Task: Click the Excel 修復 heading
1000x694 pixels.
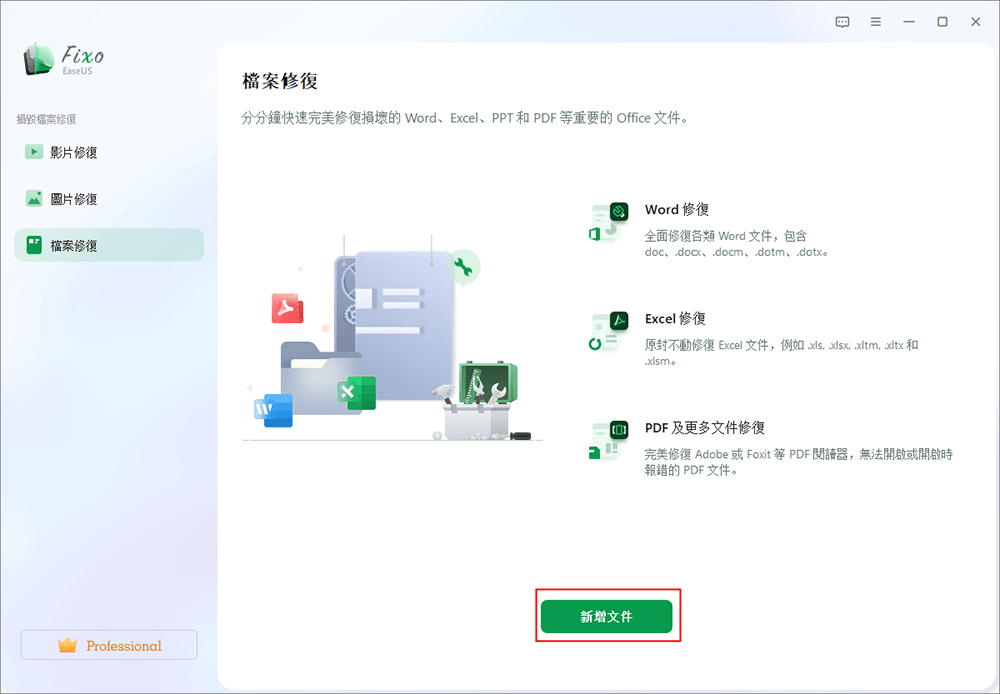Action: coord(675,318)
